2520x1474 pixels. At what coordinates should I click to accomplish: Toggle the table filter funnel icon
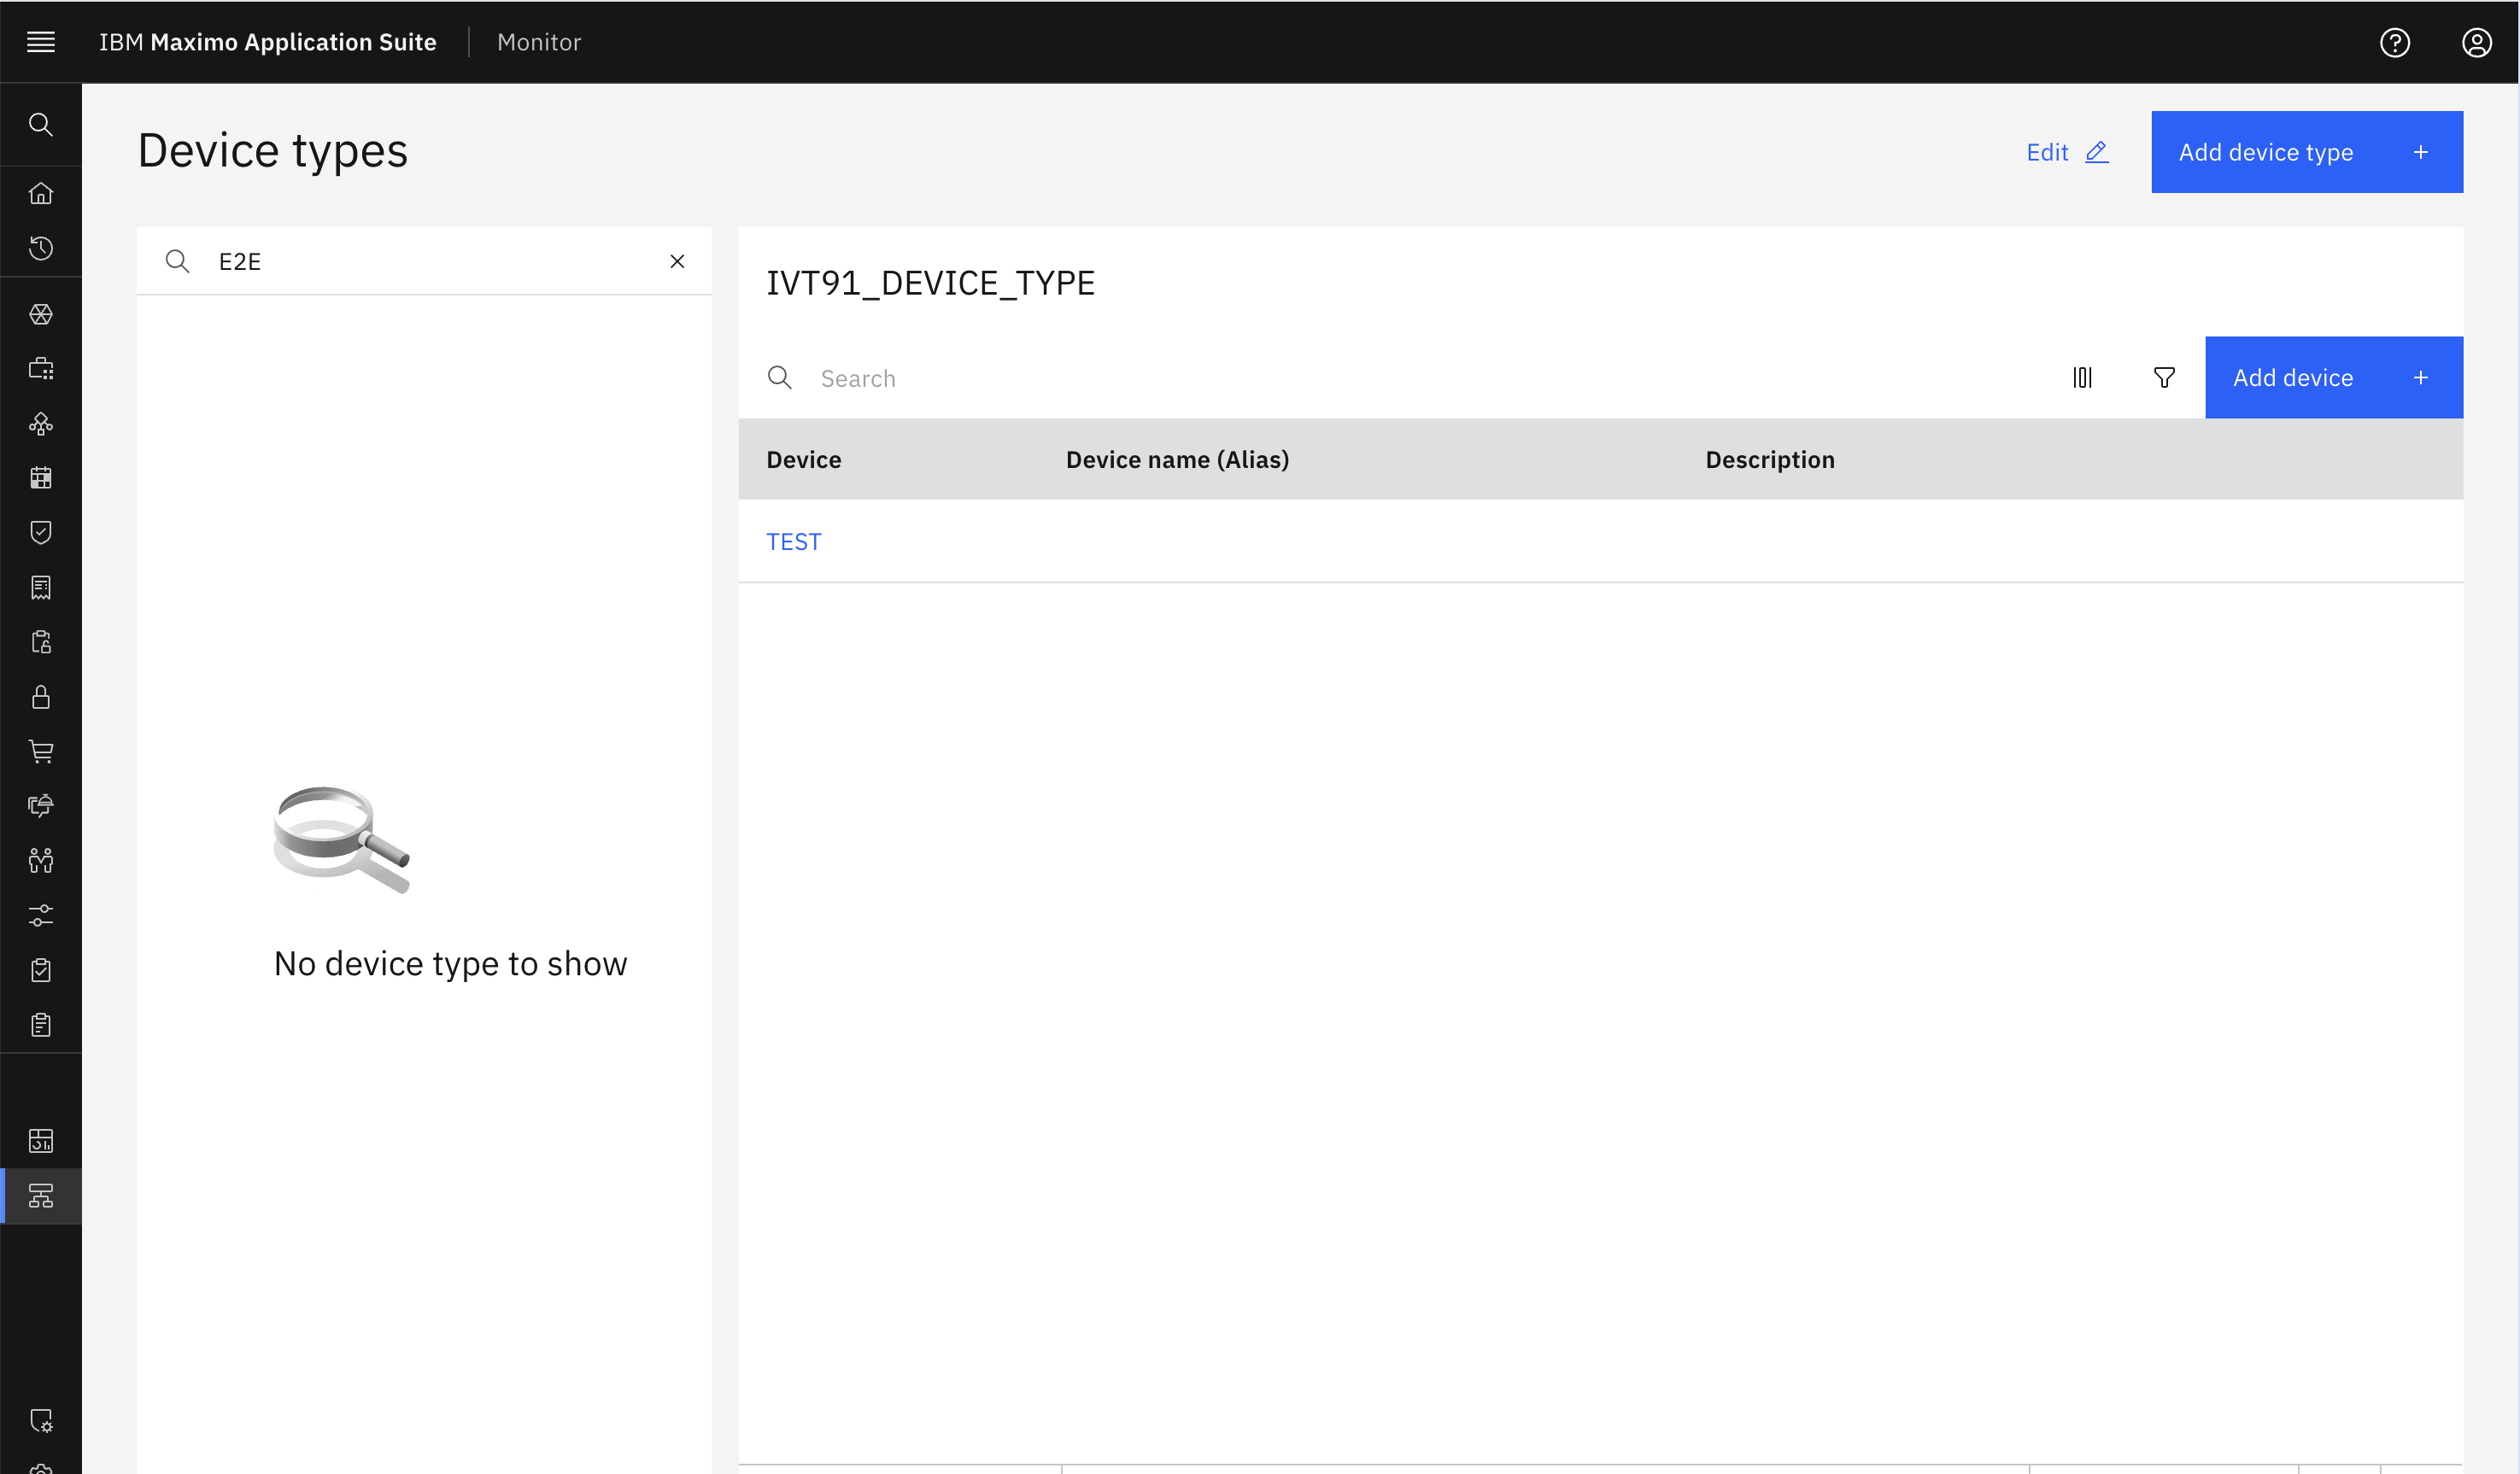[x=2165, y=378]
